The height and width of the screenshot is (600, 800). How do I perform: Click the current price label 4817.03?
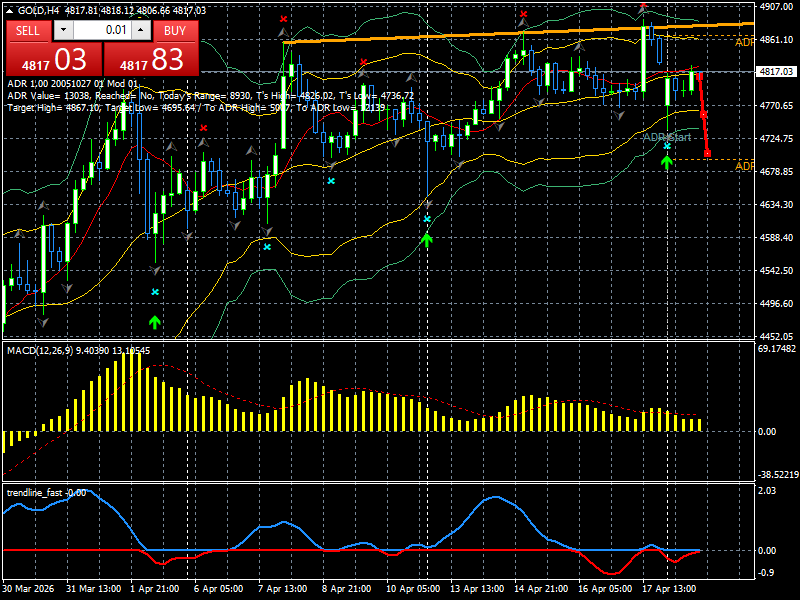[776, 71]
